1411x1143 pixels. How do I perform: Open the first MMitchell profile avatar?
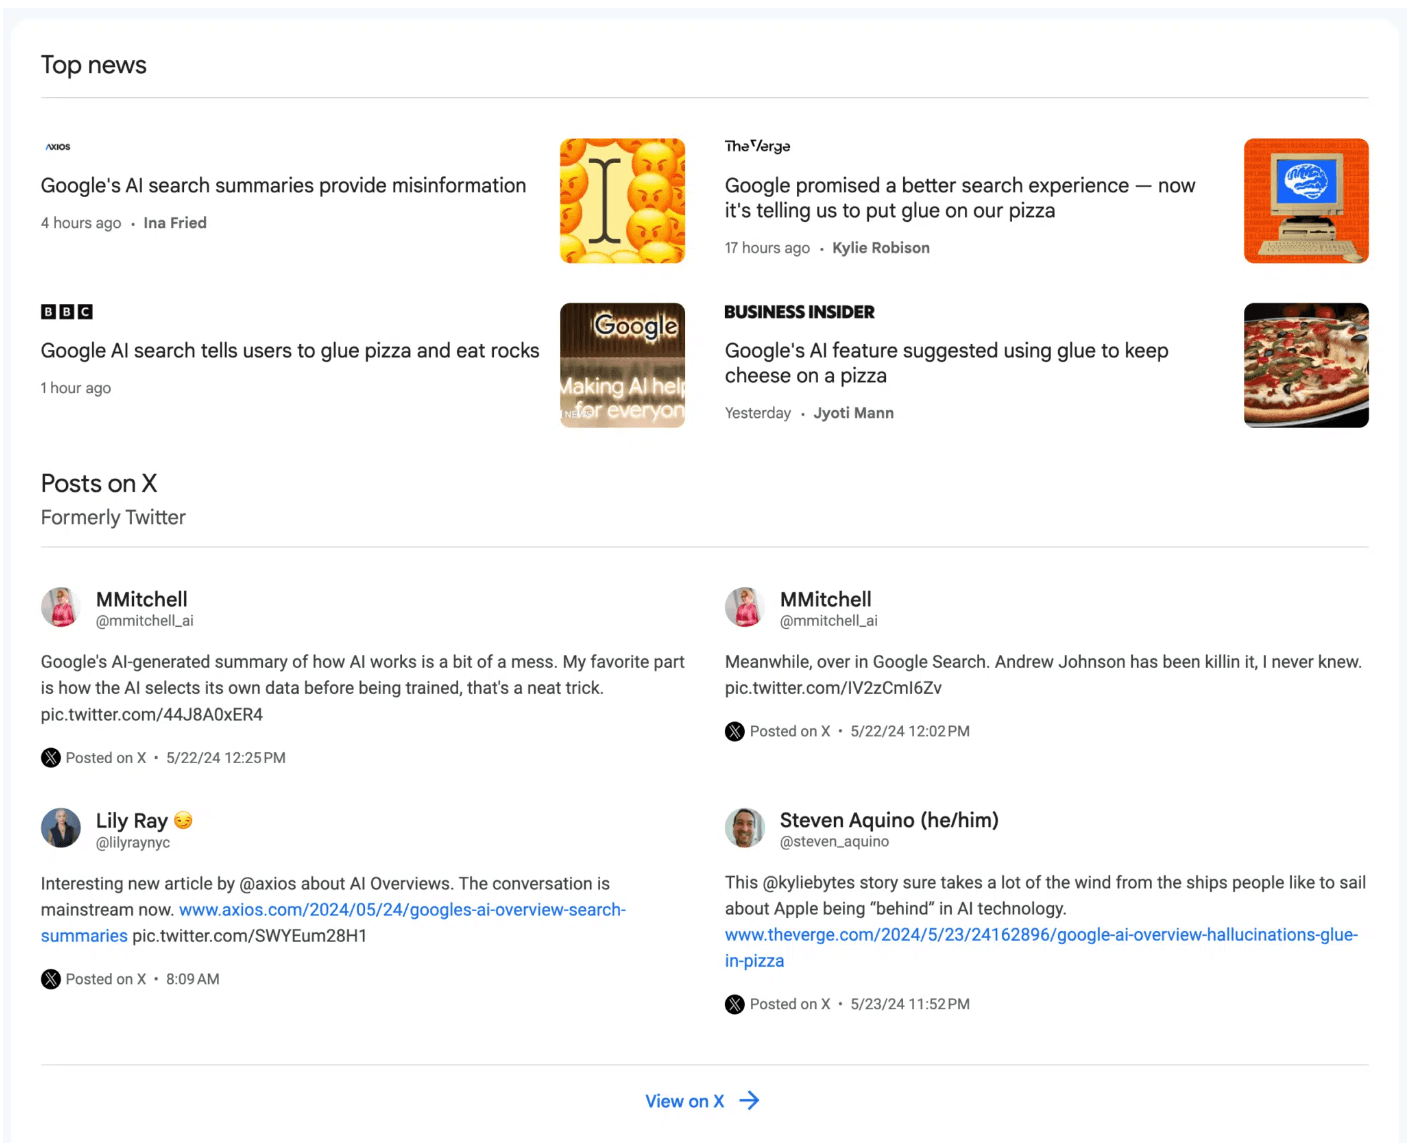61,607
